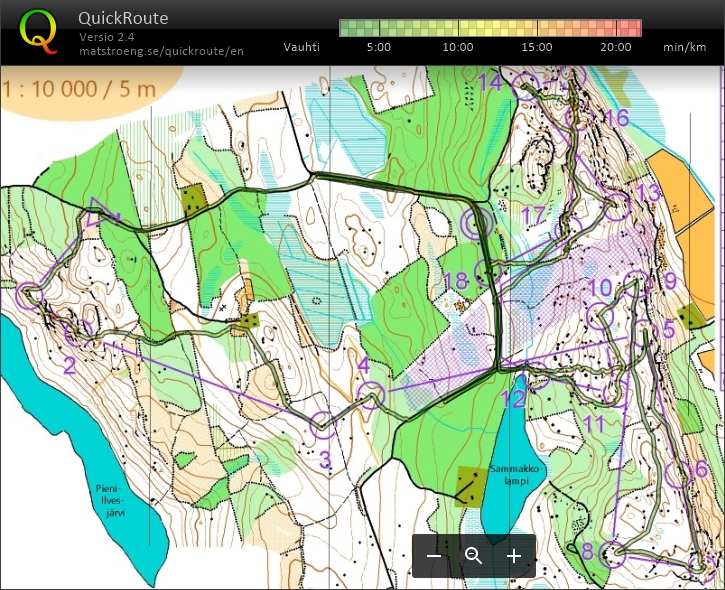Screen dimensions: 725x590
Task: Click the Vauhti pace label
Action: 302,47
